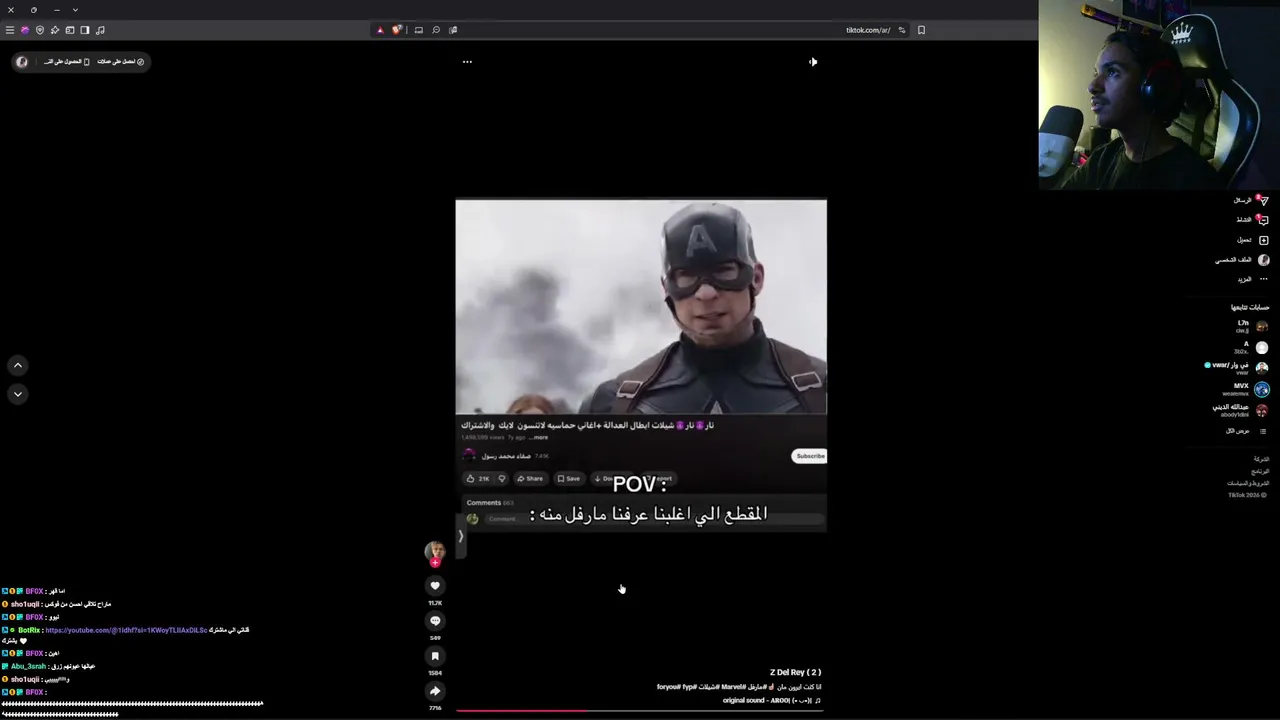Go to the previous video with up arrow
Screen dimensions: 1280x720
click(18, 366)
